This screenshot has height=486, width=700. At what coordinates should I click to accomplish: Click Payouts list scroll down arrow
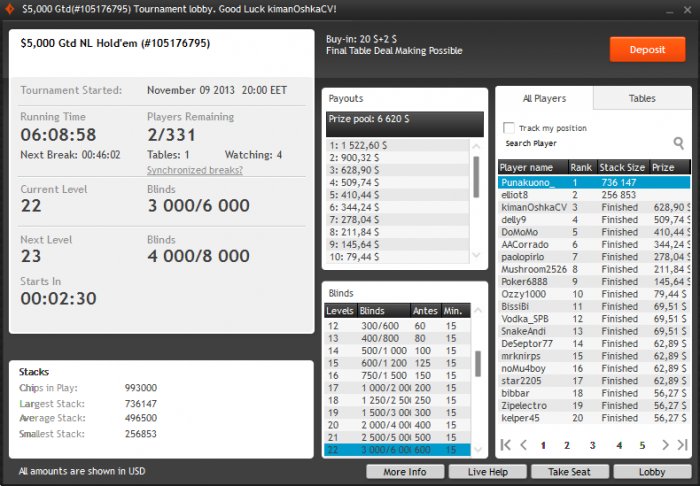[x=476, y=255]
